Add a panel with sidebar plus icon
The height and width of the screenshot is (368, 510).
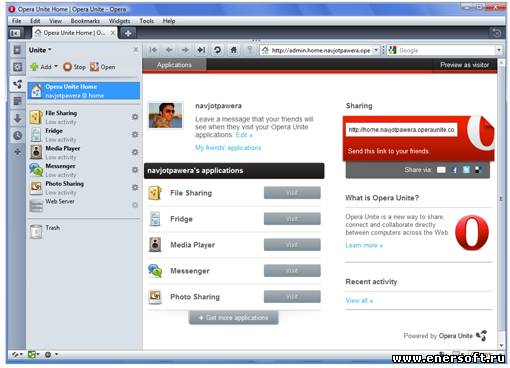point(17,152)
